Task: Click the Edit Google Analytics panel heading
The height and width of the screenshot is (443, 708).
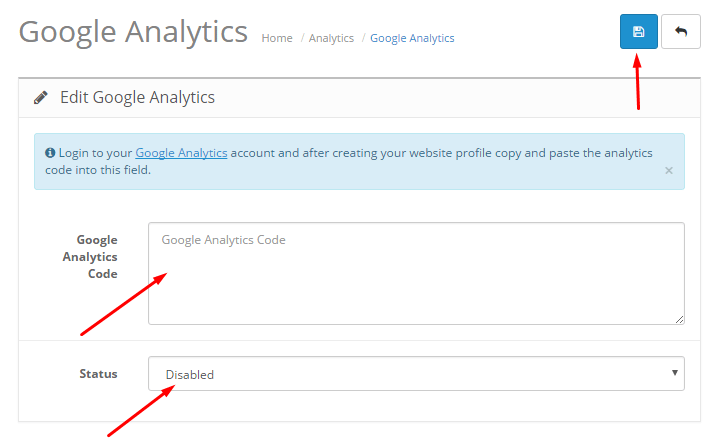Action: 137,98
